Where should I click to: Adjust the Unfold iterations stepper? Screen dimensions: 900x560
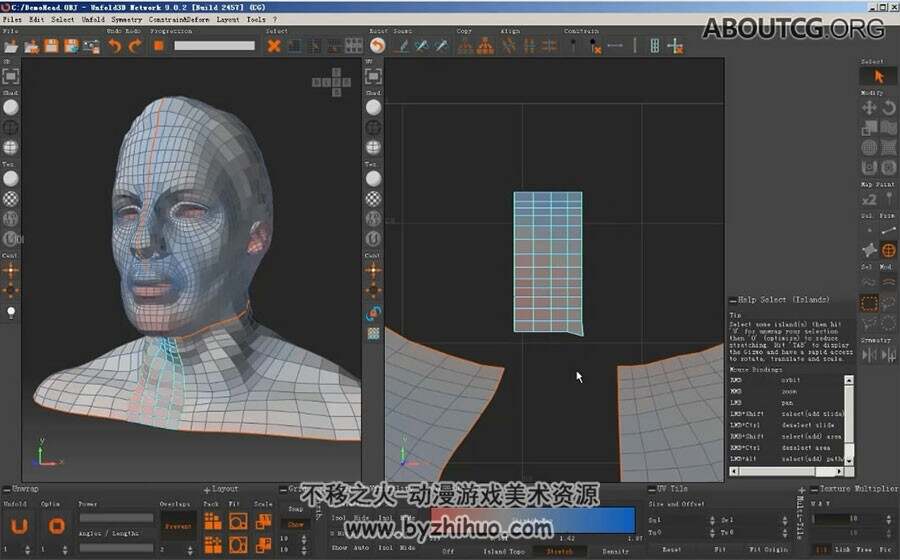tap(28, 550)
